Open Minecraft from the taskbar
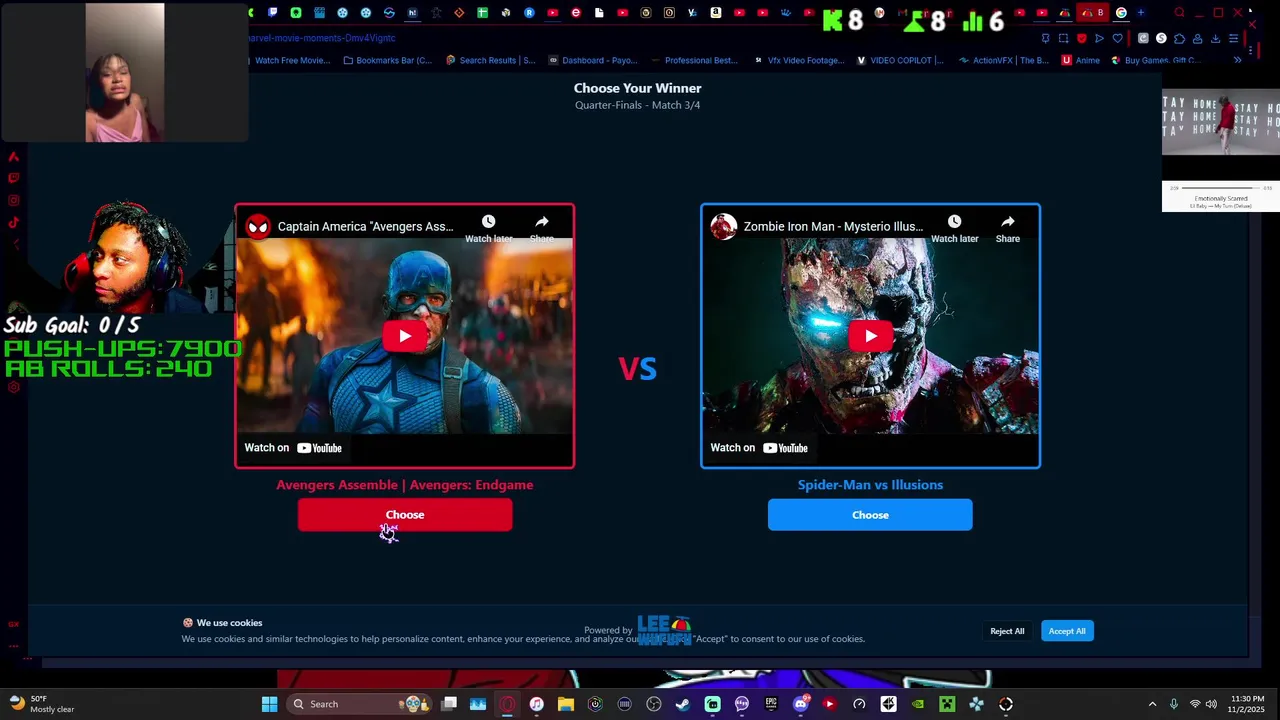Viewport: 1280px width, 720px height. [947, 704]
